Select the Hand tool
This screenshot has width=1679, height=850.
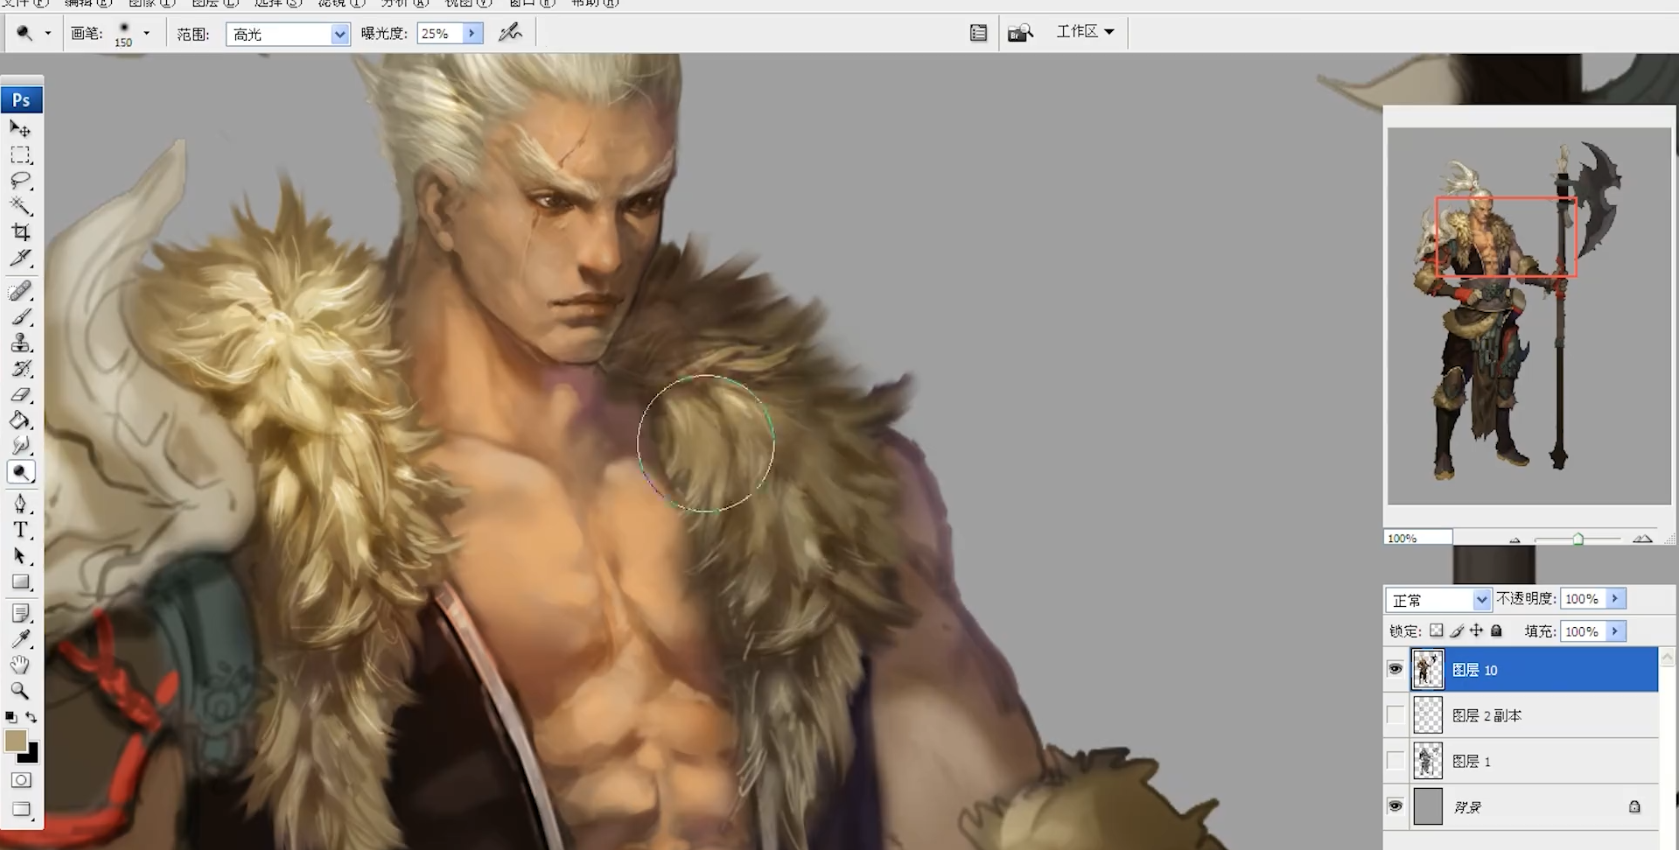20,665
